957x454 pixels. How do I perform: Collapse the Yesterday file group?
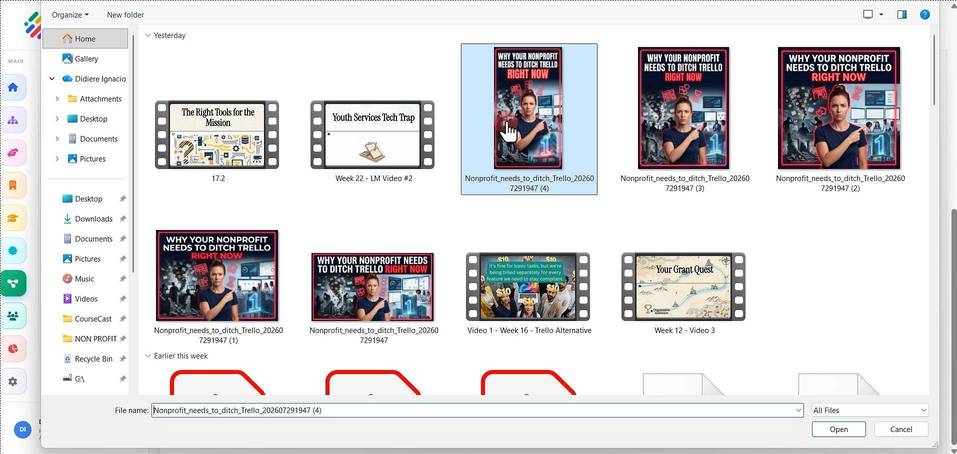click(x=148, y=35)
